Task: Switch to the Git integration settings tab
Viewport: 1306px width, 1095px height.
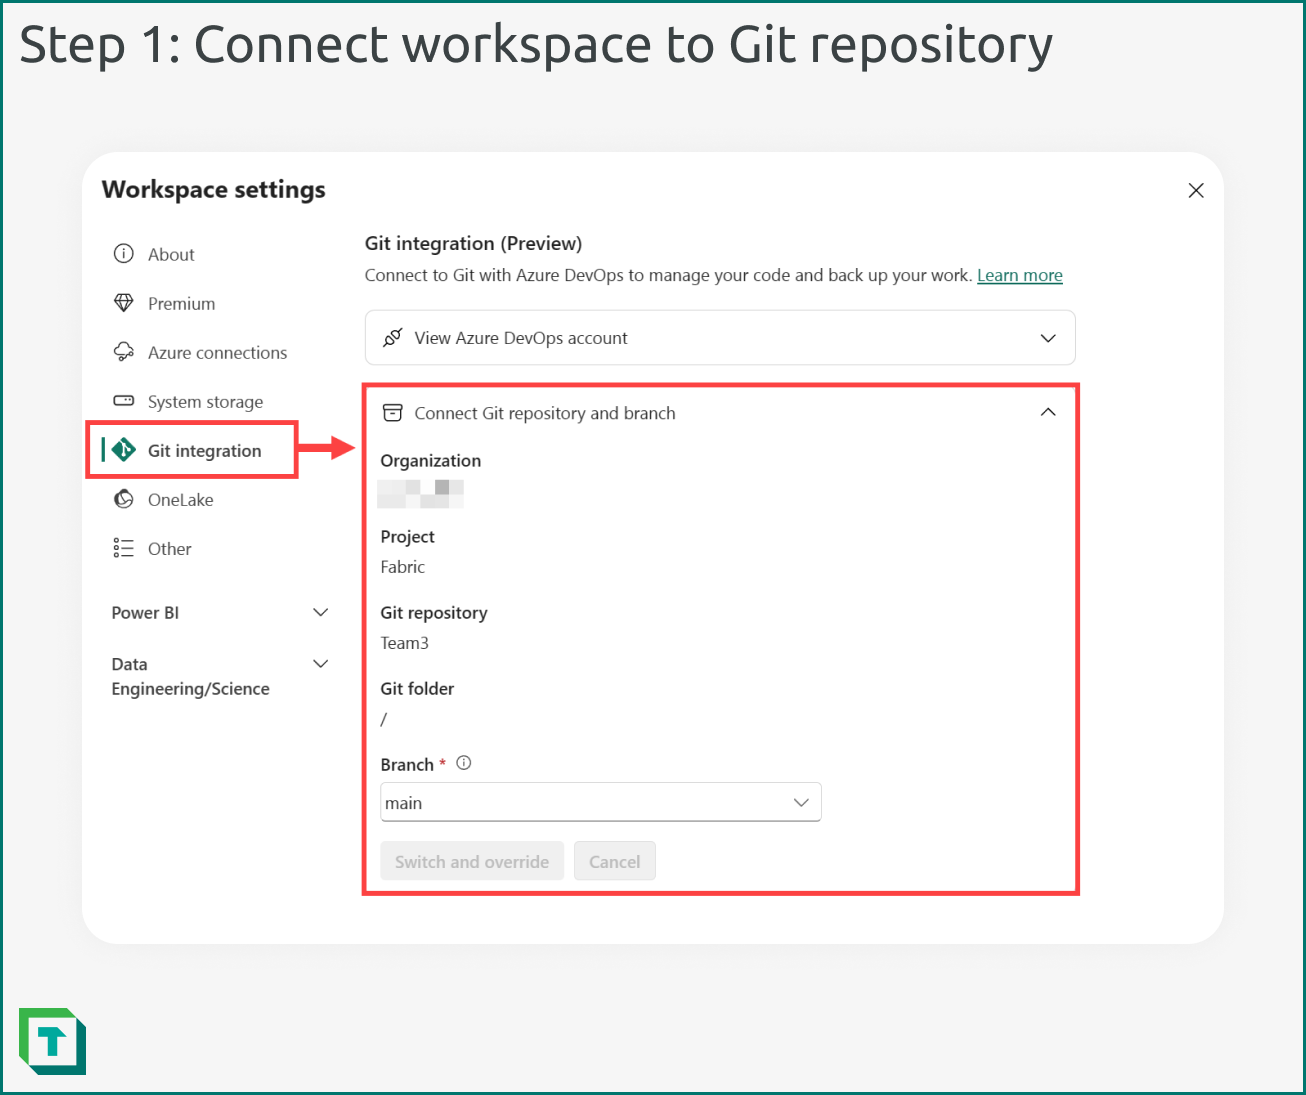Action: pyautogui.click(x=205, y=450)
